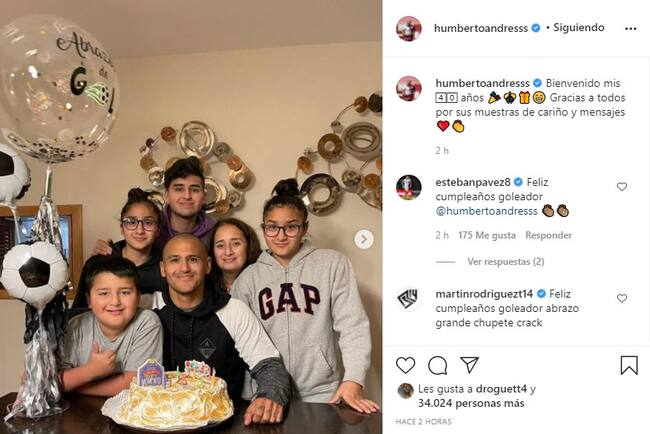View 34.024 personas más likers
The width and height of the screenshot is (650, 434).
(471, 403)
